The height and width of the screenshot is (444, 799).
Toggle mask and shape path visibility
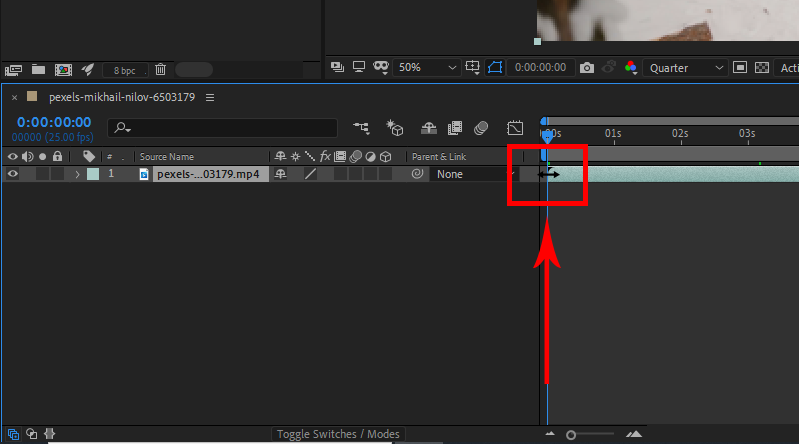coord(381,68)
